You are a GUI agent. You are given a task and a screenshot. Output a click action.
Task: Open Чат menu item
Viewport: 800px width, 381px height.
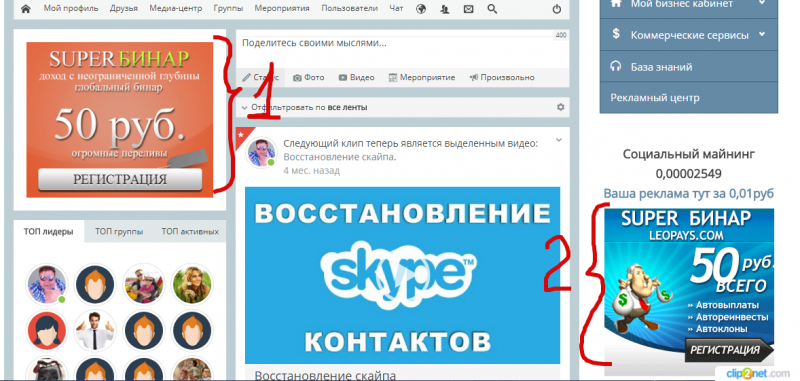pos(396,9)
